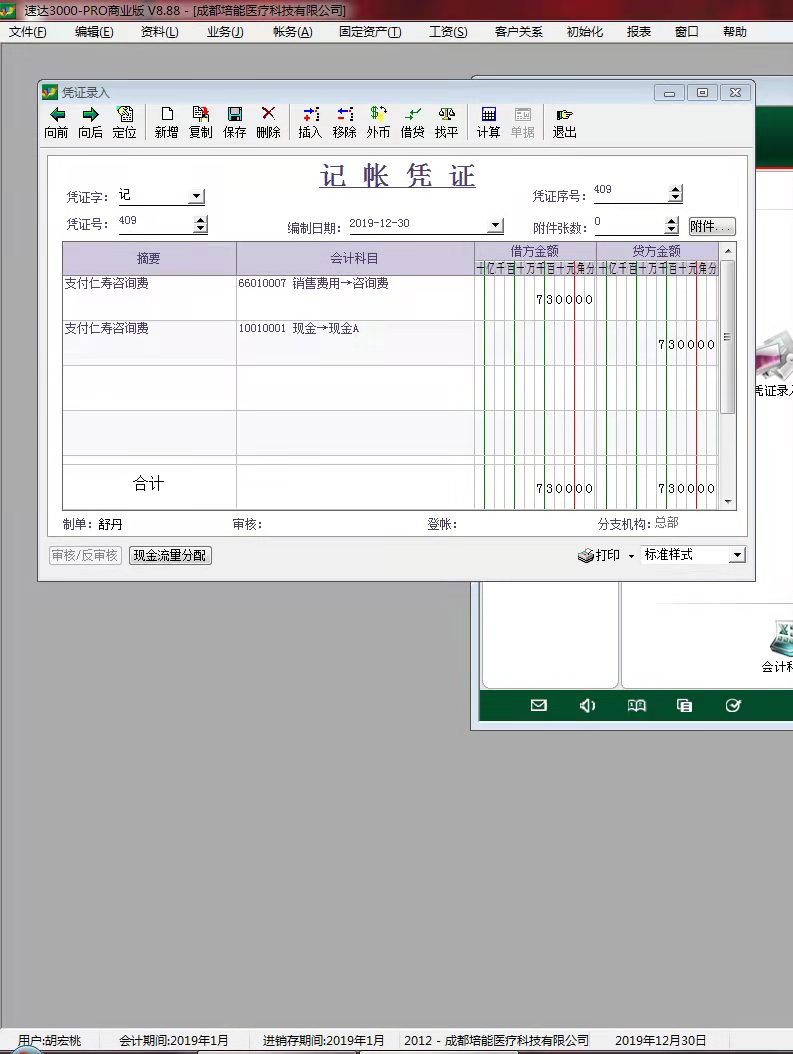Save the voucher using 保存 icon
The image size is (793, 1054).
[x=234, y=115]
